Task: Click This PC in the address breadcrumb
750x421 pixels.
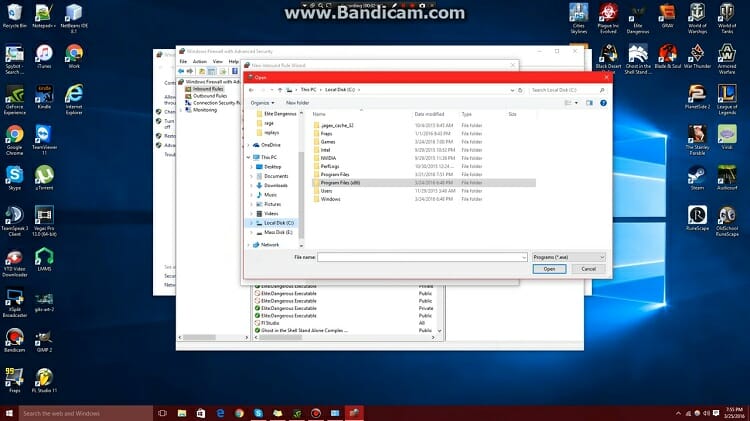Action: pos(309,90)
